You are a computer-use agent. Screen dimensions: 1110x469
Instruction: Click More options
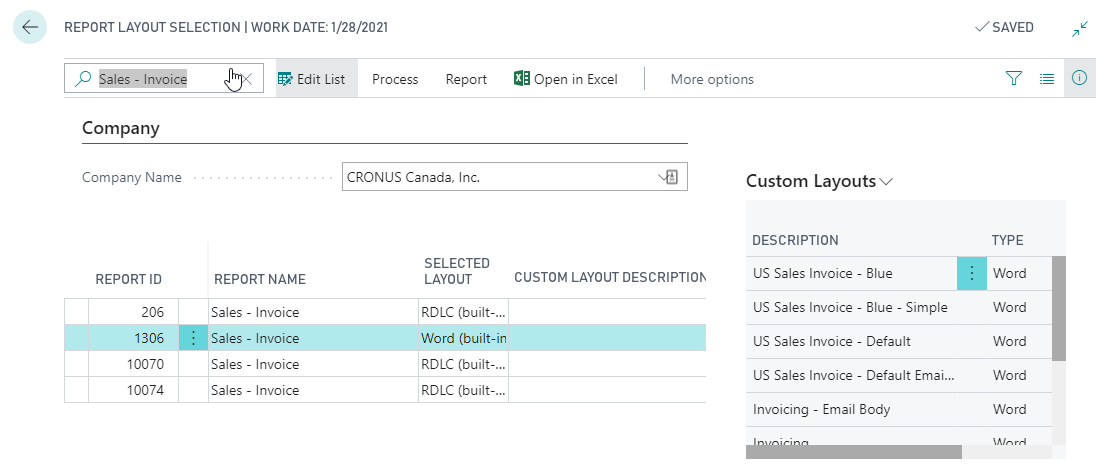(x=712, y=79)
